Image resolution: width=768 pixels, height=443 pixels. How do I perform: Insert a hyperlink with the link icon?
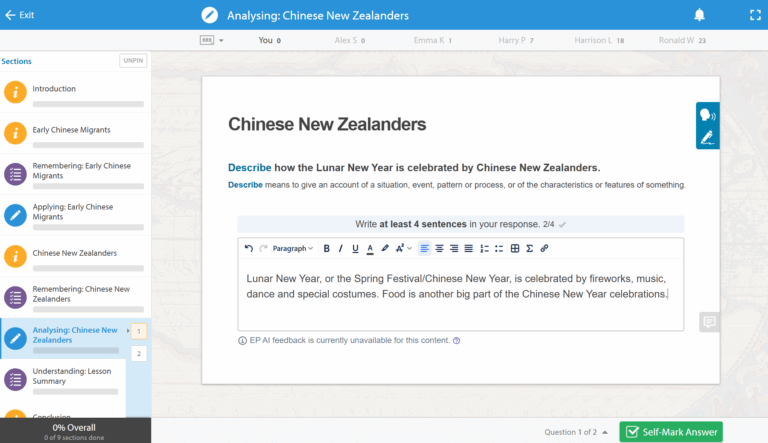pos(544,248)
